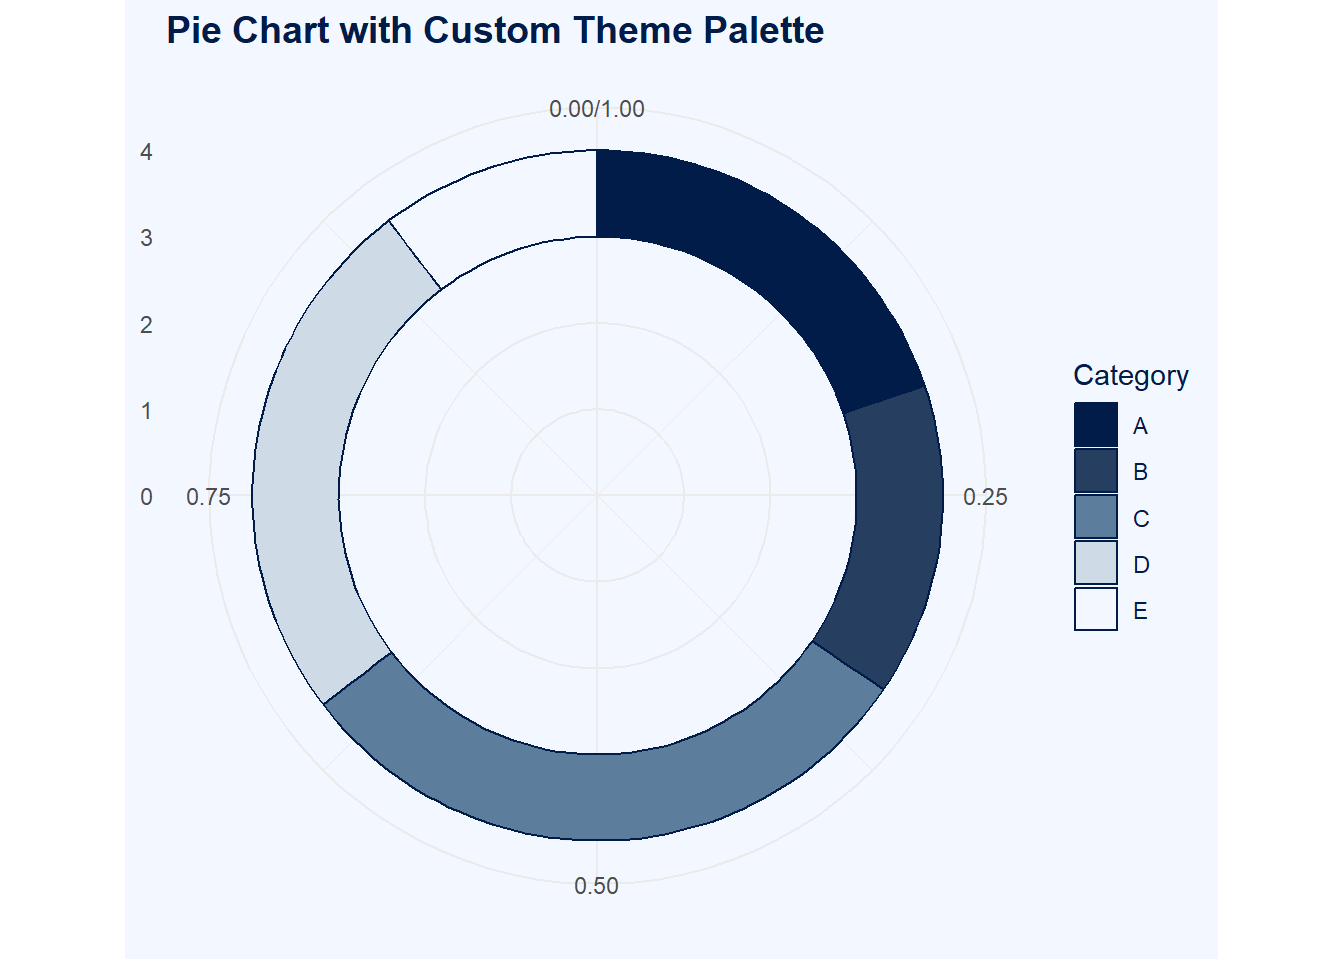Image resolution: width=1344 pixels, height=960 pixels.
Task: Click the radial axis label 2
Action: point(147,325)
